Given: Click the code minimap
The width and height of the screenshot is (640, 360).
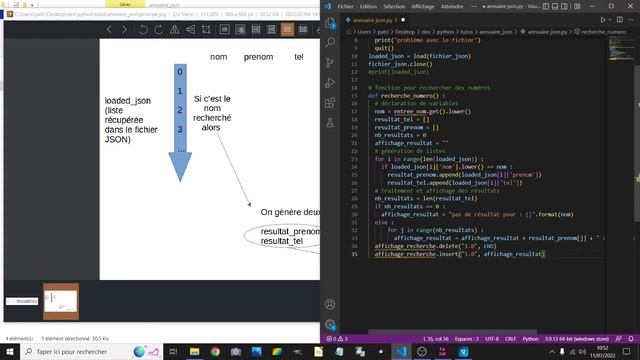Looking at the screenshot, I should point(622,49).
